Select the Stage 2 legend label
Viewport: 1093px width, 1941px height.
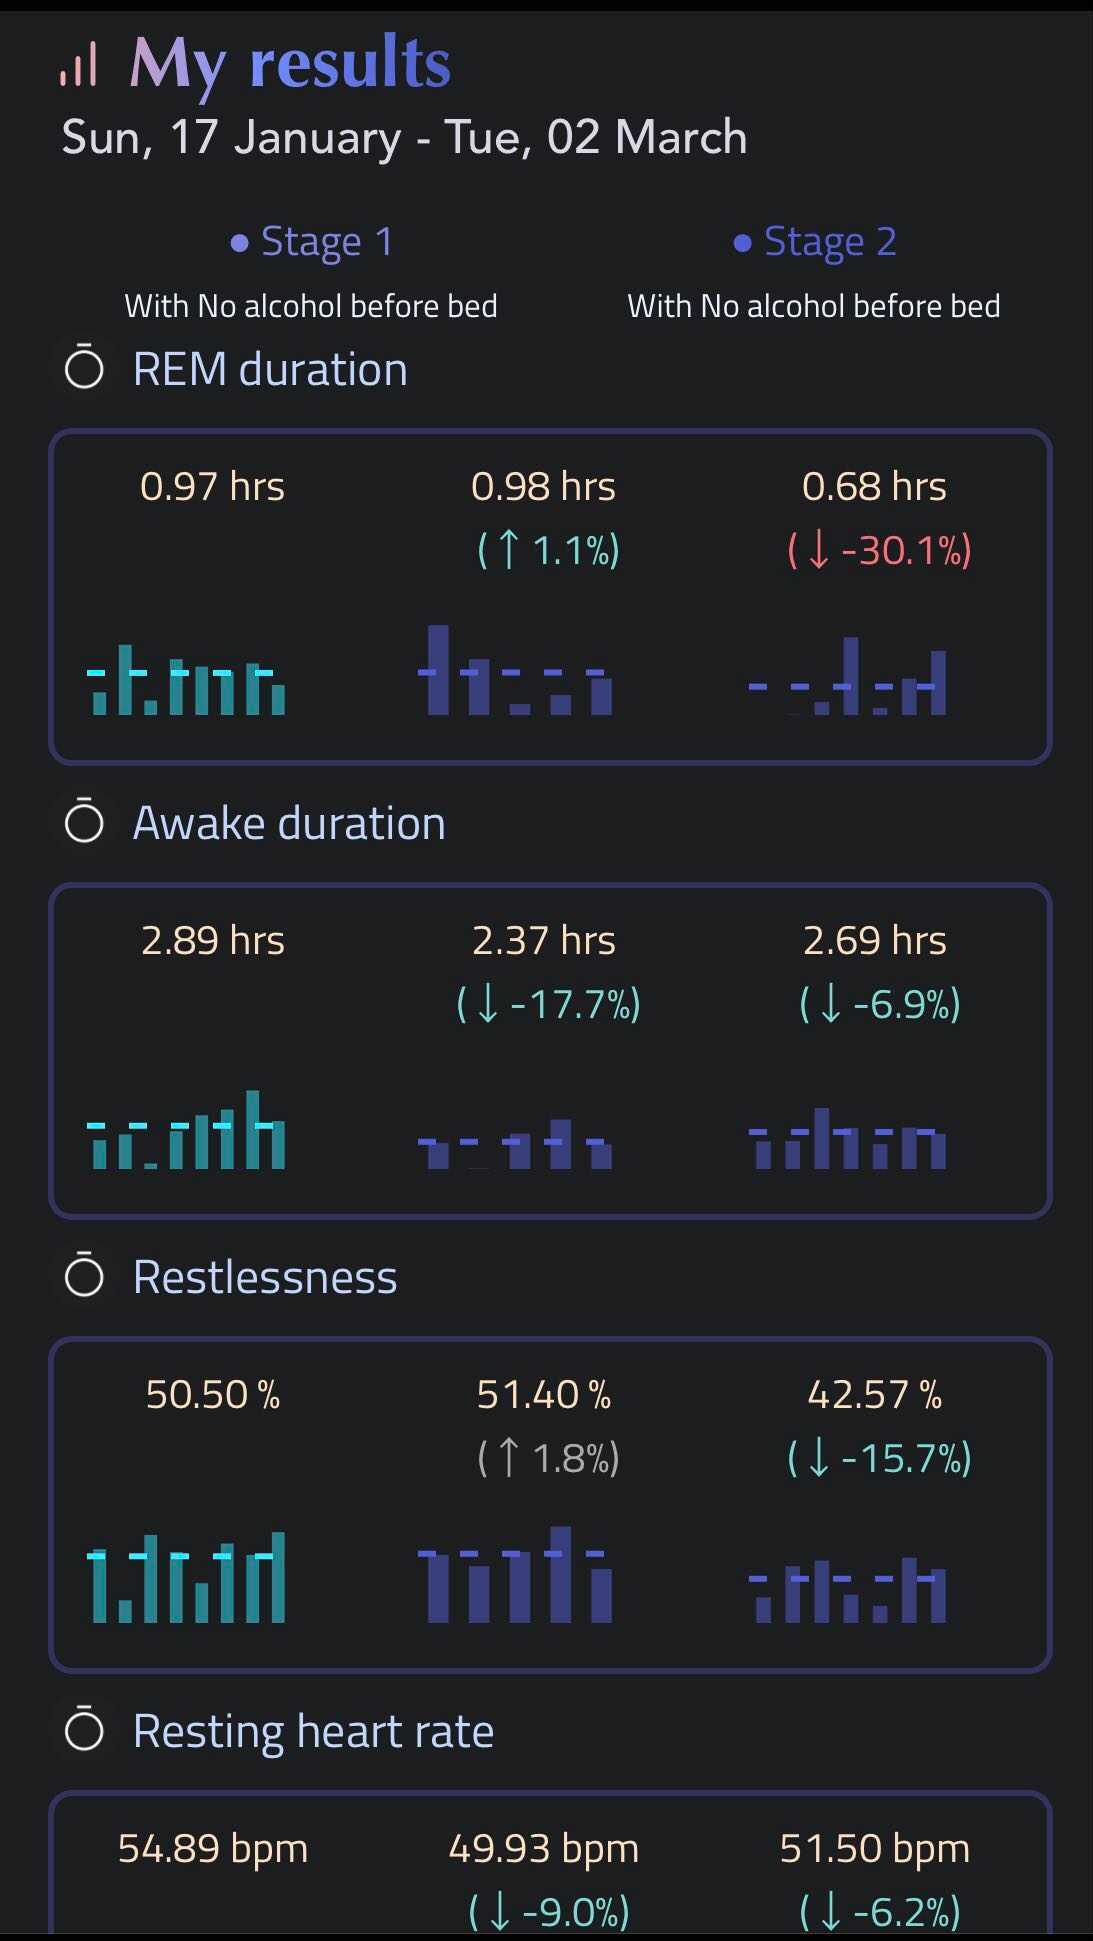pos(829,242)
